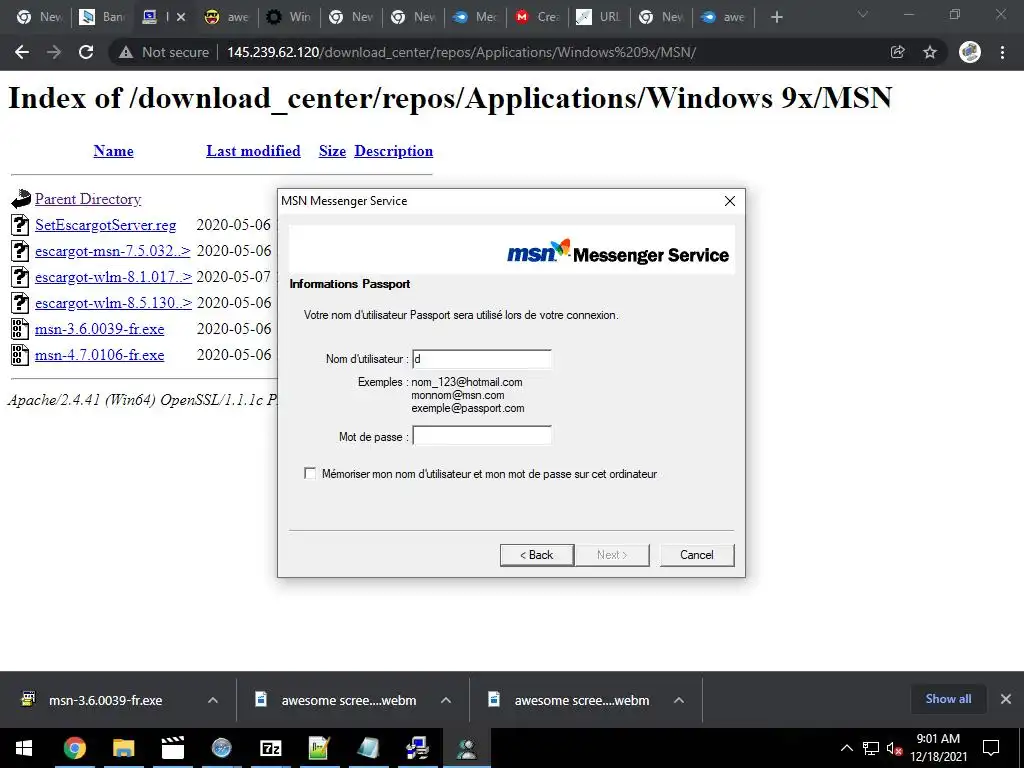Click Show all downloads

948,699
